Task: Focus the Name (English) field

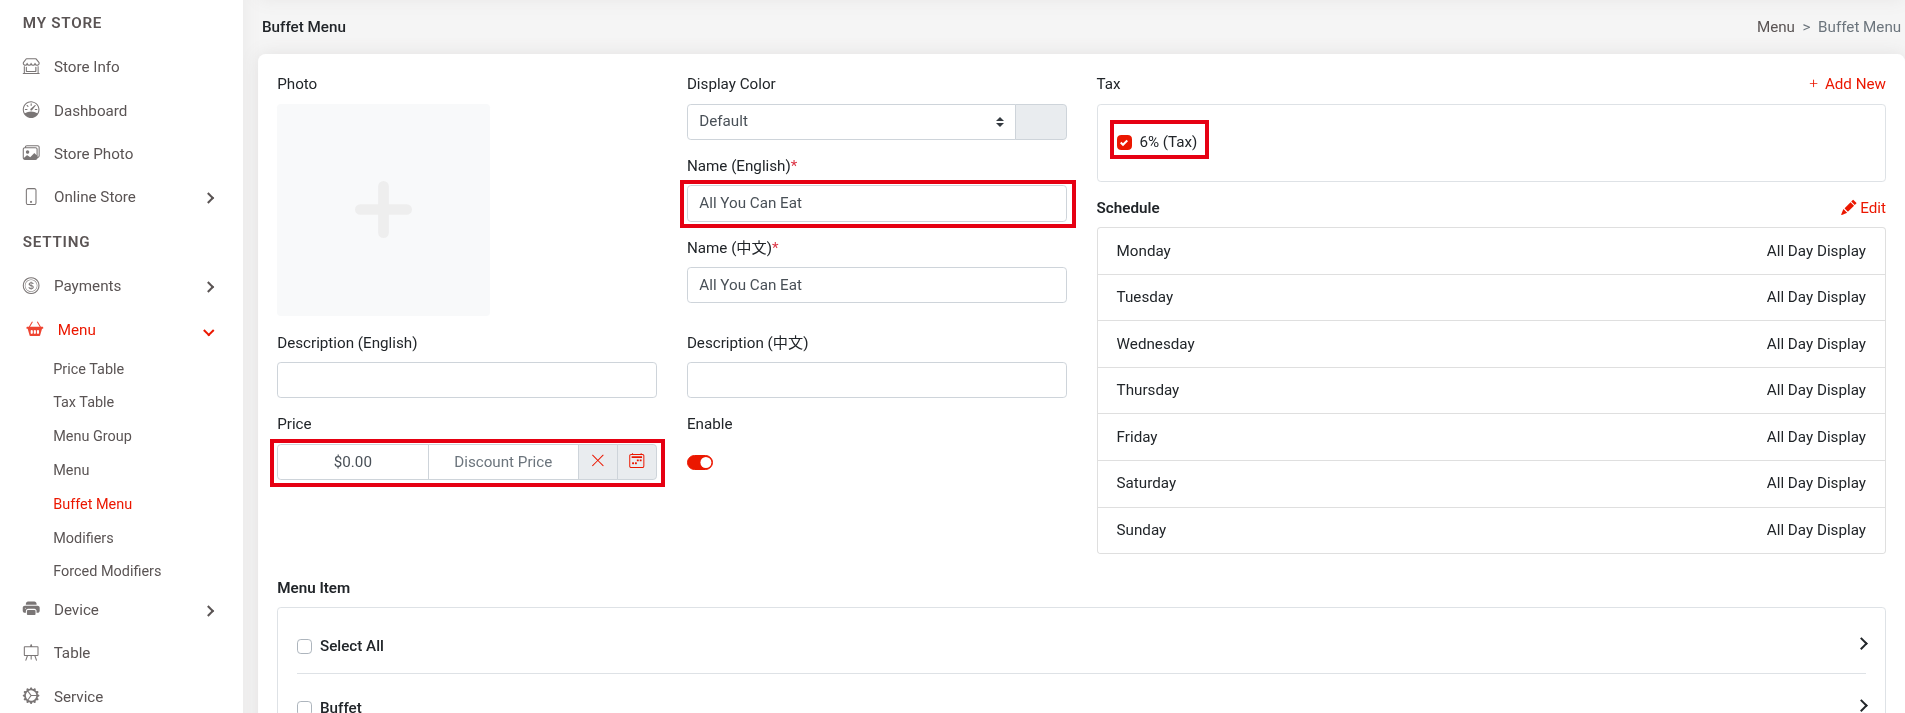Action: (877, 203)
